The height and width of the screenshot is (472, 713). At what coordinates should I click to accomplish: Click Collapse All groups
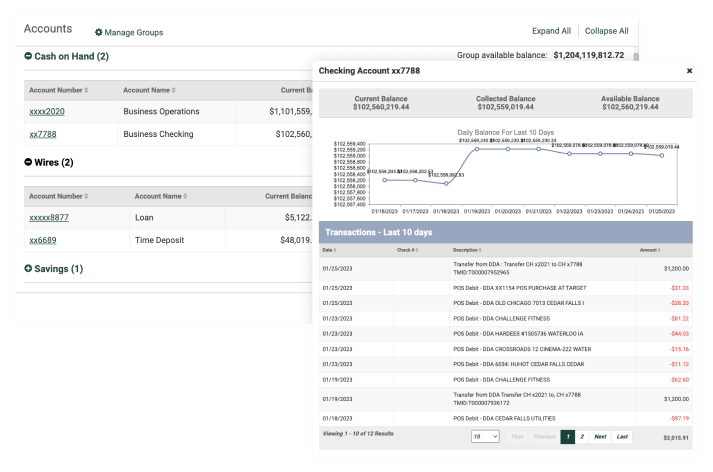607,31
